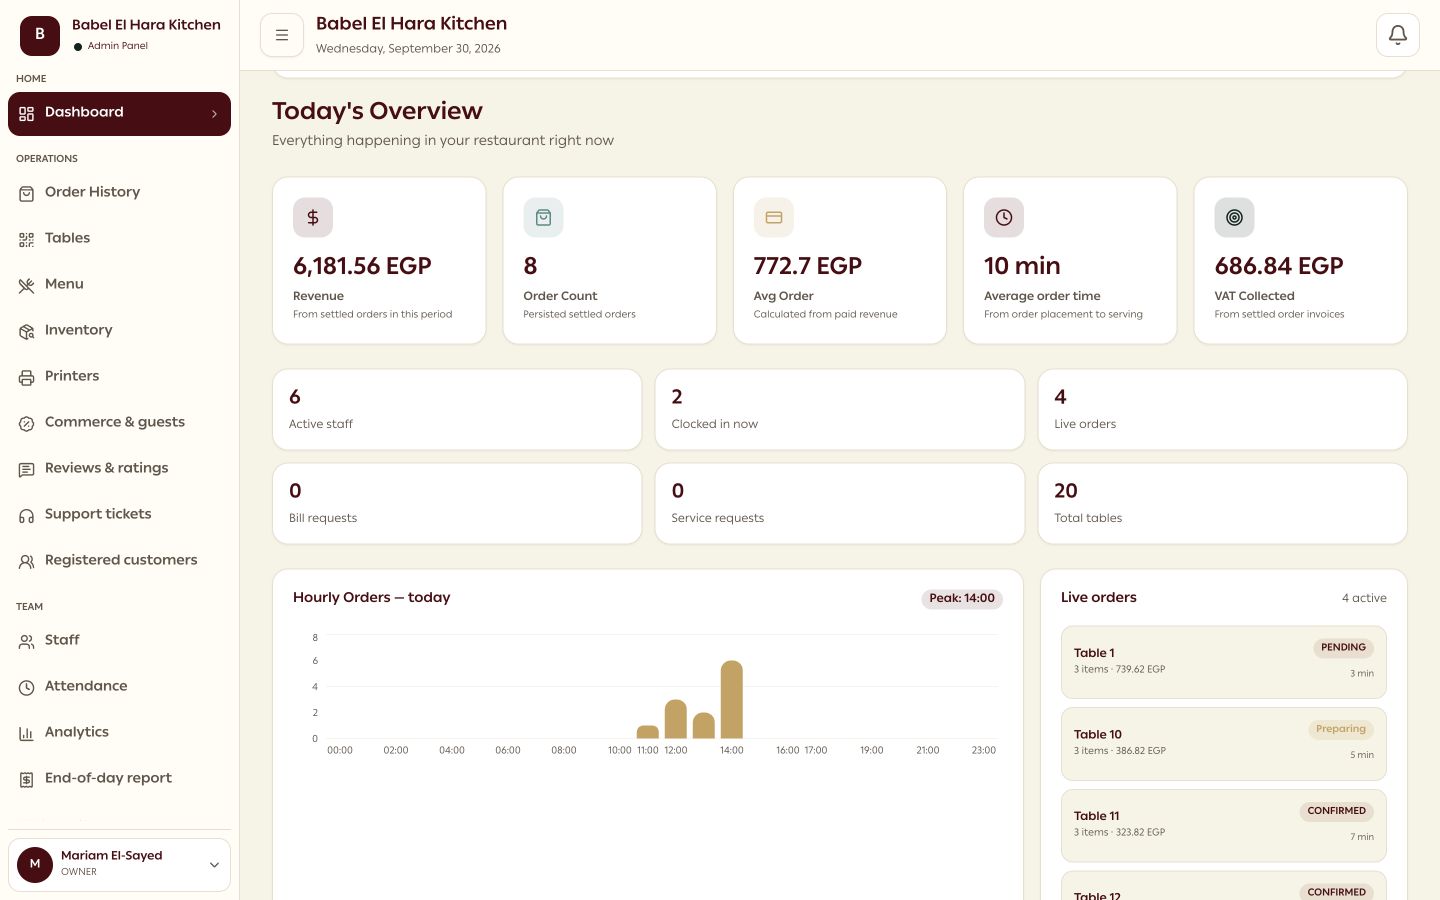Click the PENDING status badge on Table 1

point(1343,648)
